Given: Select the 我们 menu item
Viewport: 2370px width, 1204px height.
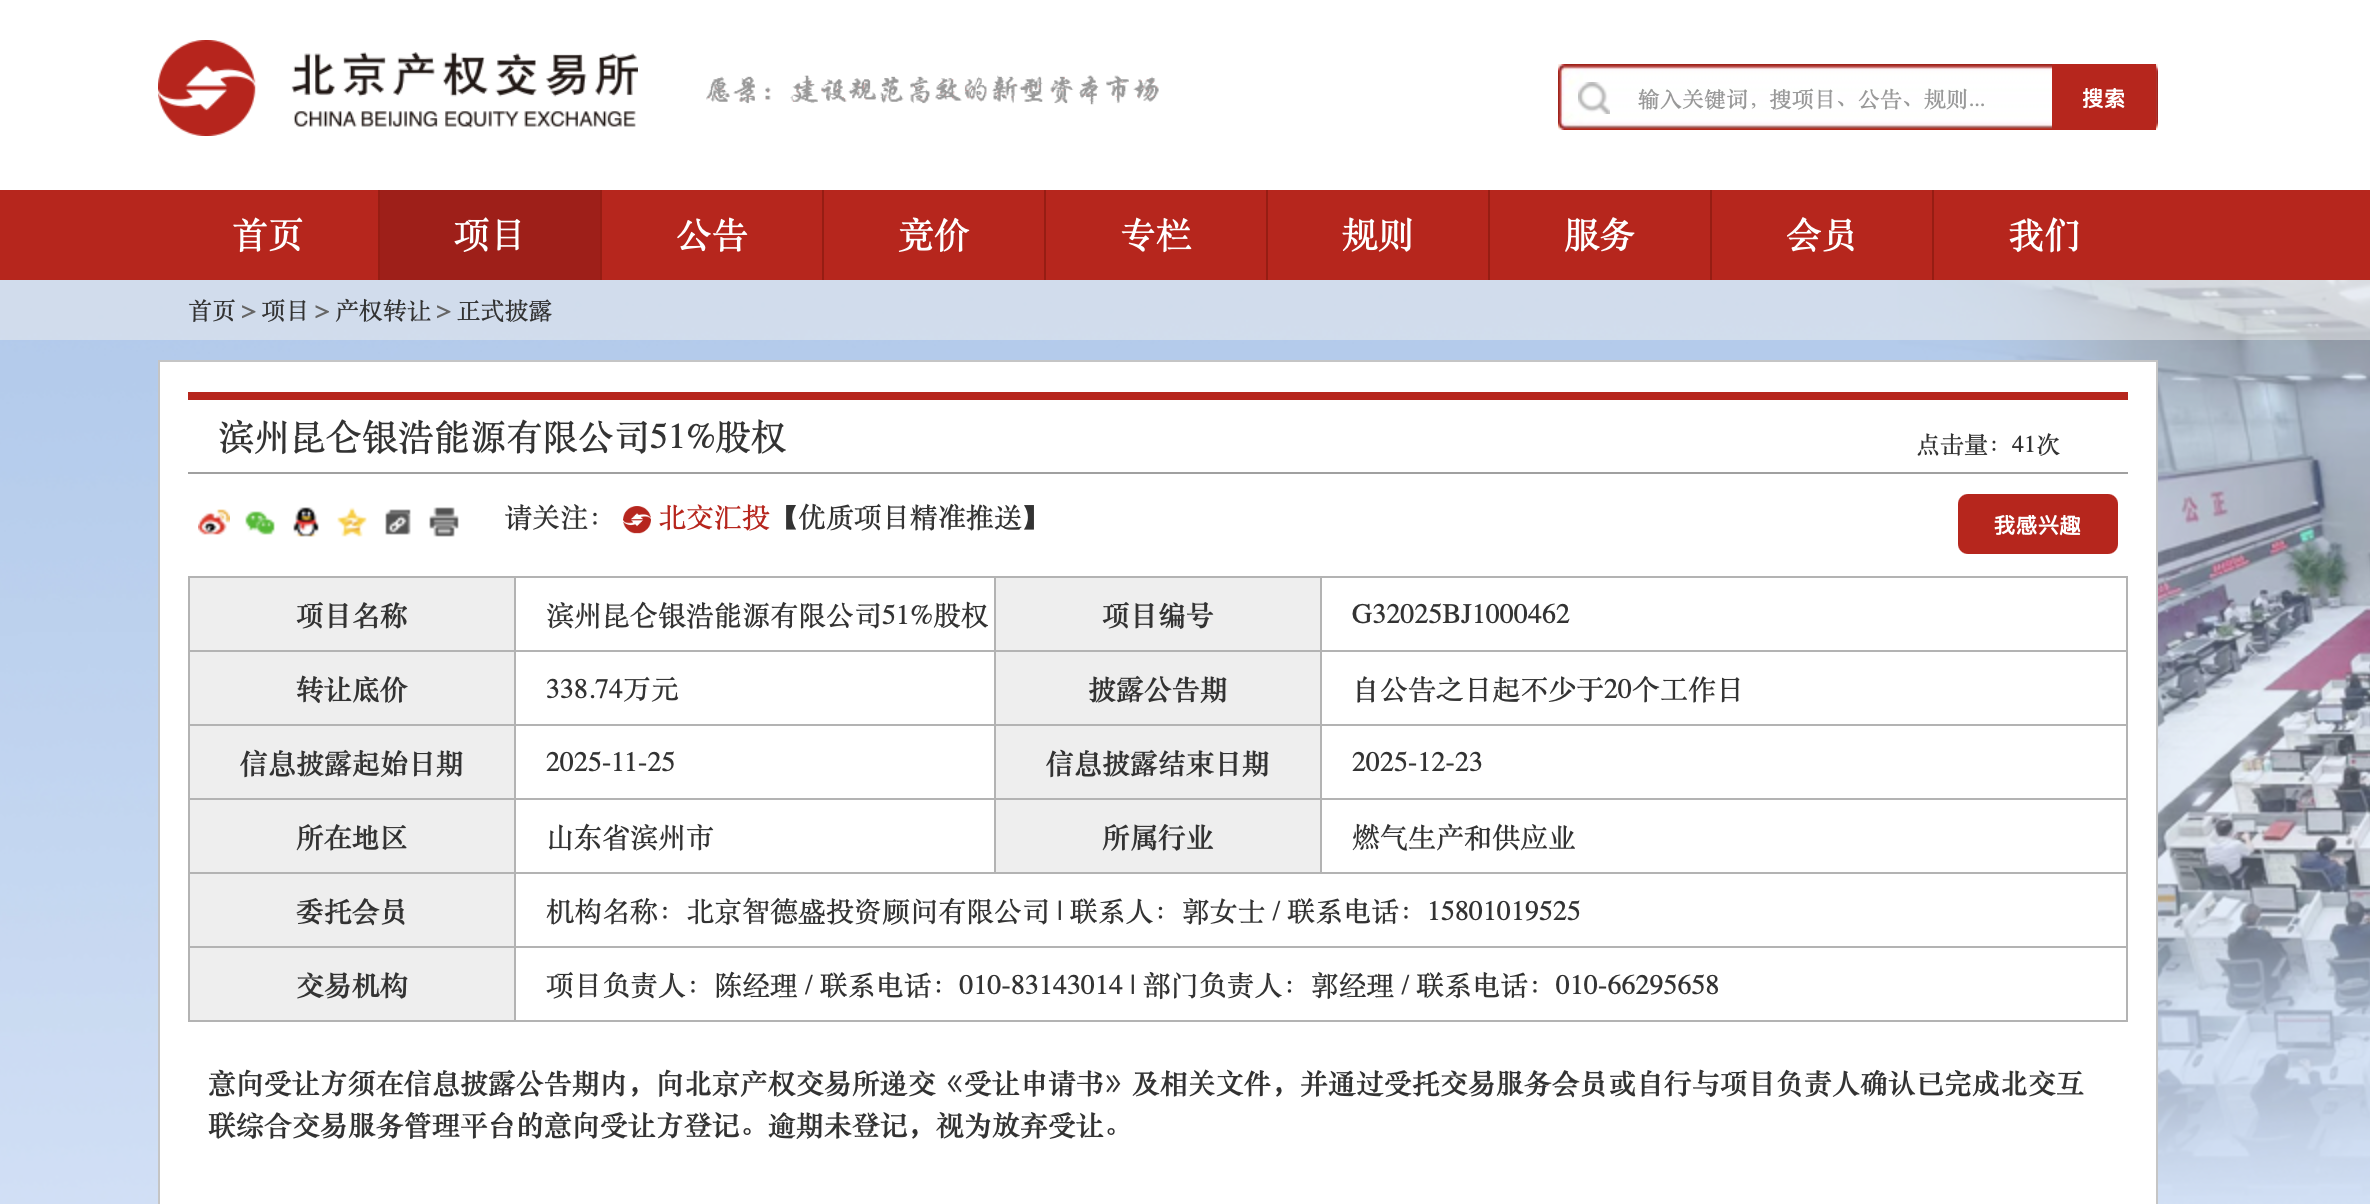Looking at the screenshot, I should (x=2043, y=235).
